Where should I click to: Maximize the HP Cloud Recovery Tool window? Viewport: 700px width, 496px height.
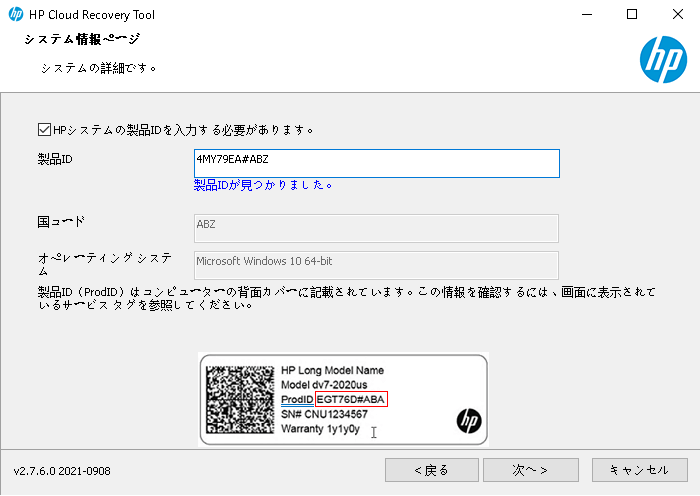click(632, 14)
